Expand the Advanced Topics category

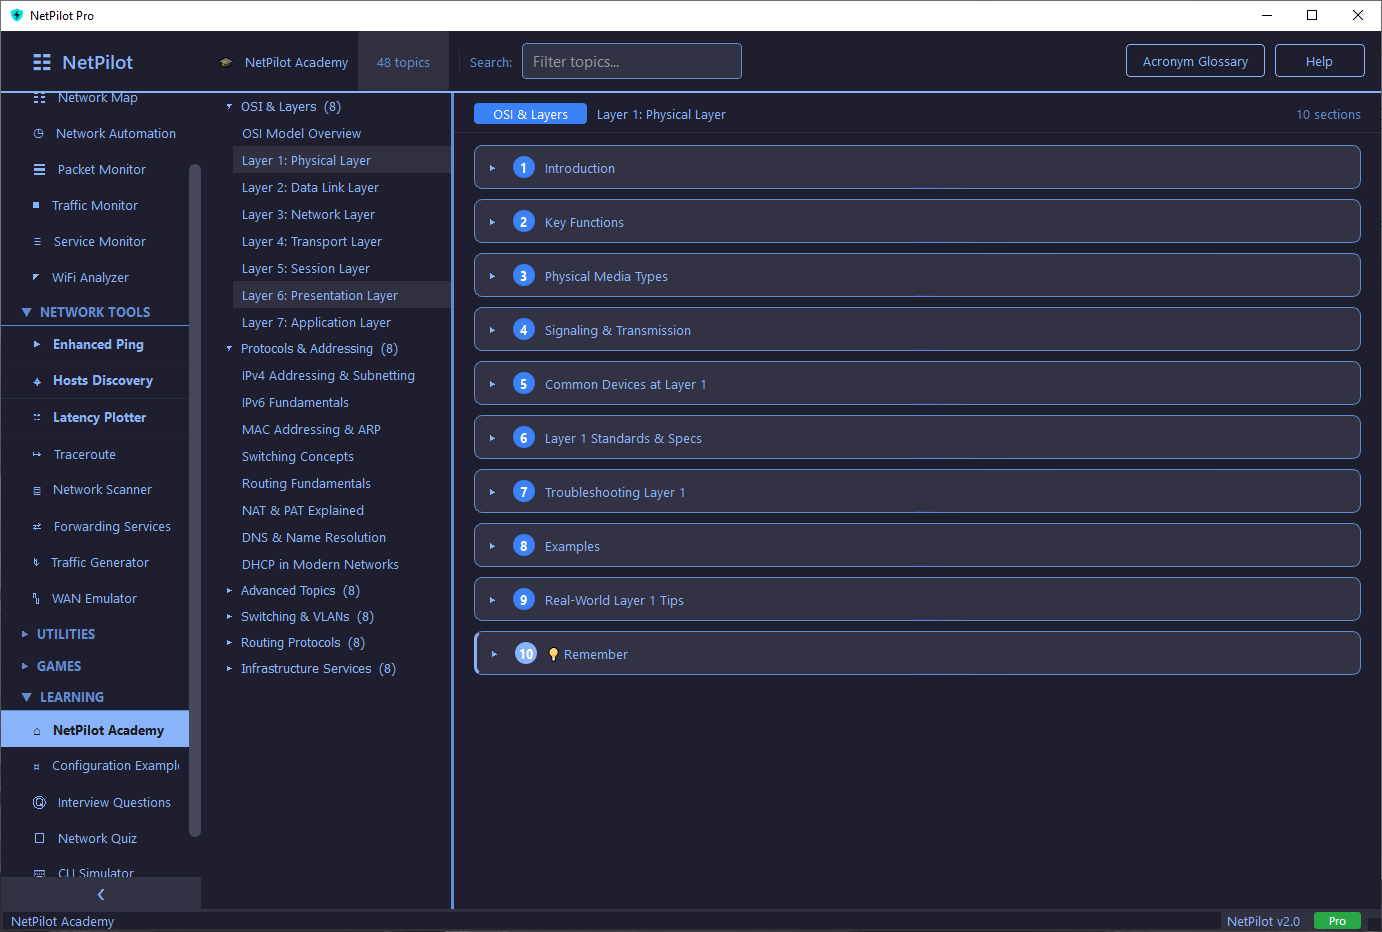point(229,591)
